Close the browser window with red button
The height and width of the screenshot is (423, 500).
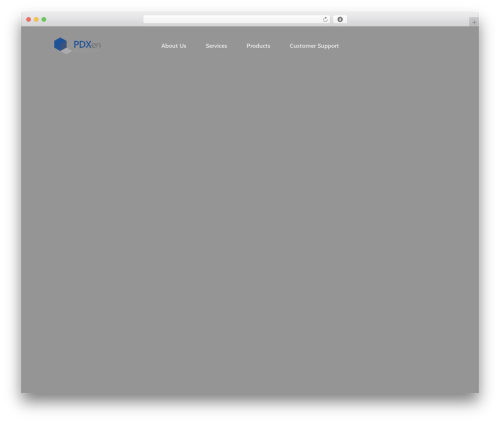click(x=29, y=19)
